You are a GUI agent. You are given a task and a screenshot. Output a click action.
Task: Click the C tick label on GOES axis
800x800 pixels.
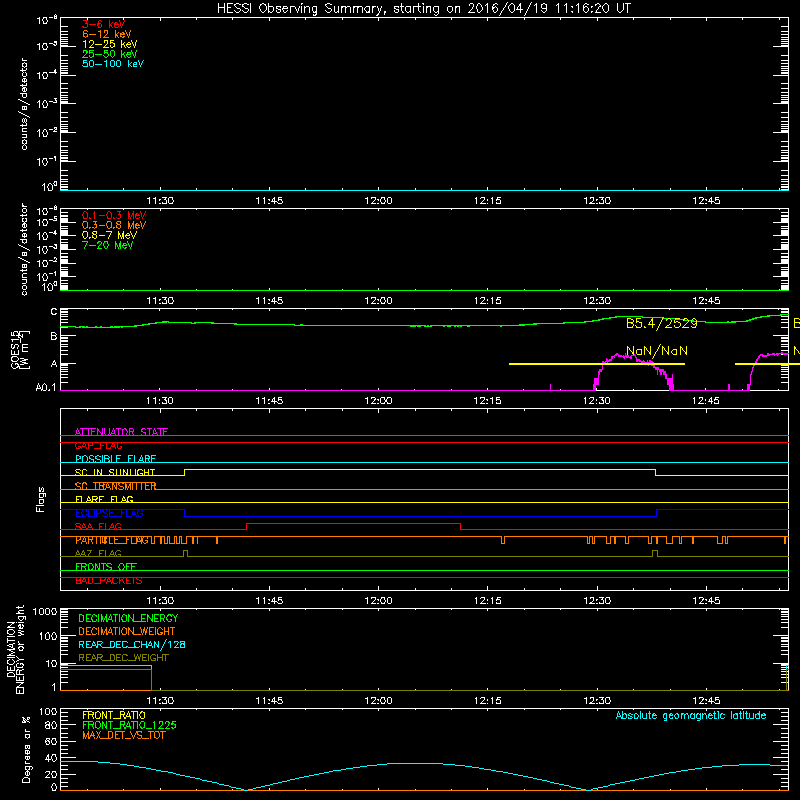coord(54,312)
